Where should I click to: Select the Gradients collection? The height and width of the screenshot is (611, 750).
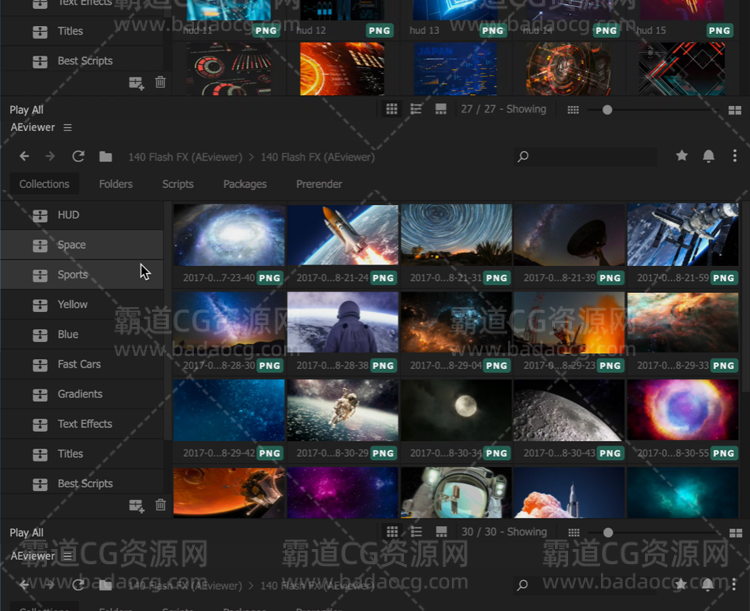pyautogui.click(x=82, y=394)
